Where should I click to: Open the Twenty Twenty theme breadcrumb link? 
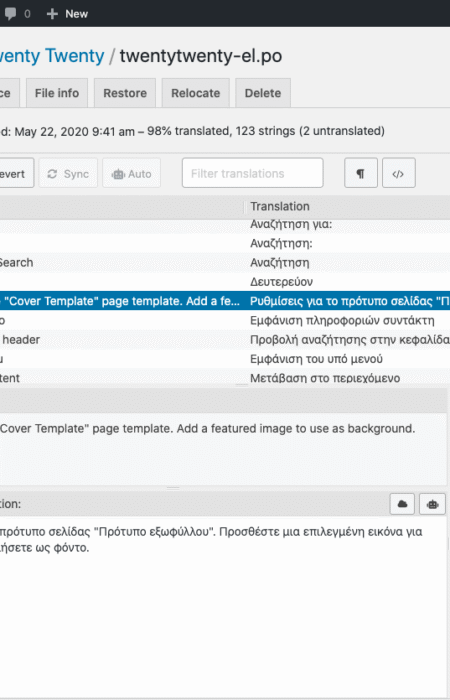52,56
